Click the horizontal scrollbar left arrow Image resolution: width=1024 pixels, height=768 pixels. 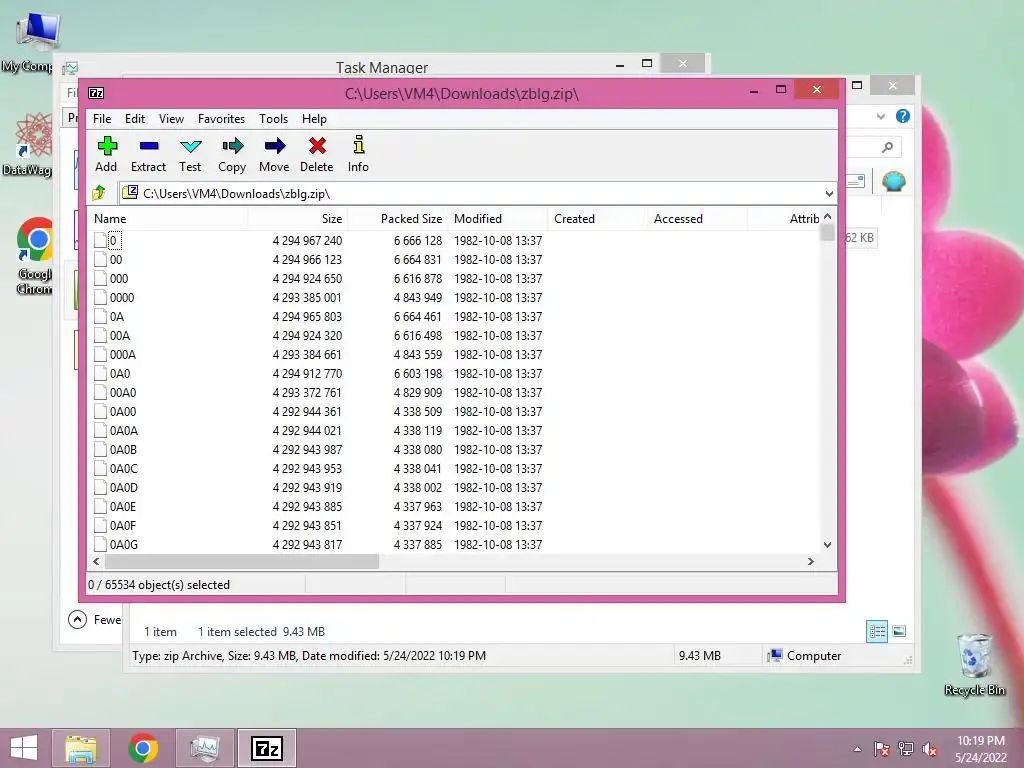click(x=97, y=562)
